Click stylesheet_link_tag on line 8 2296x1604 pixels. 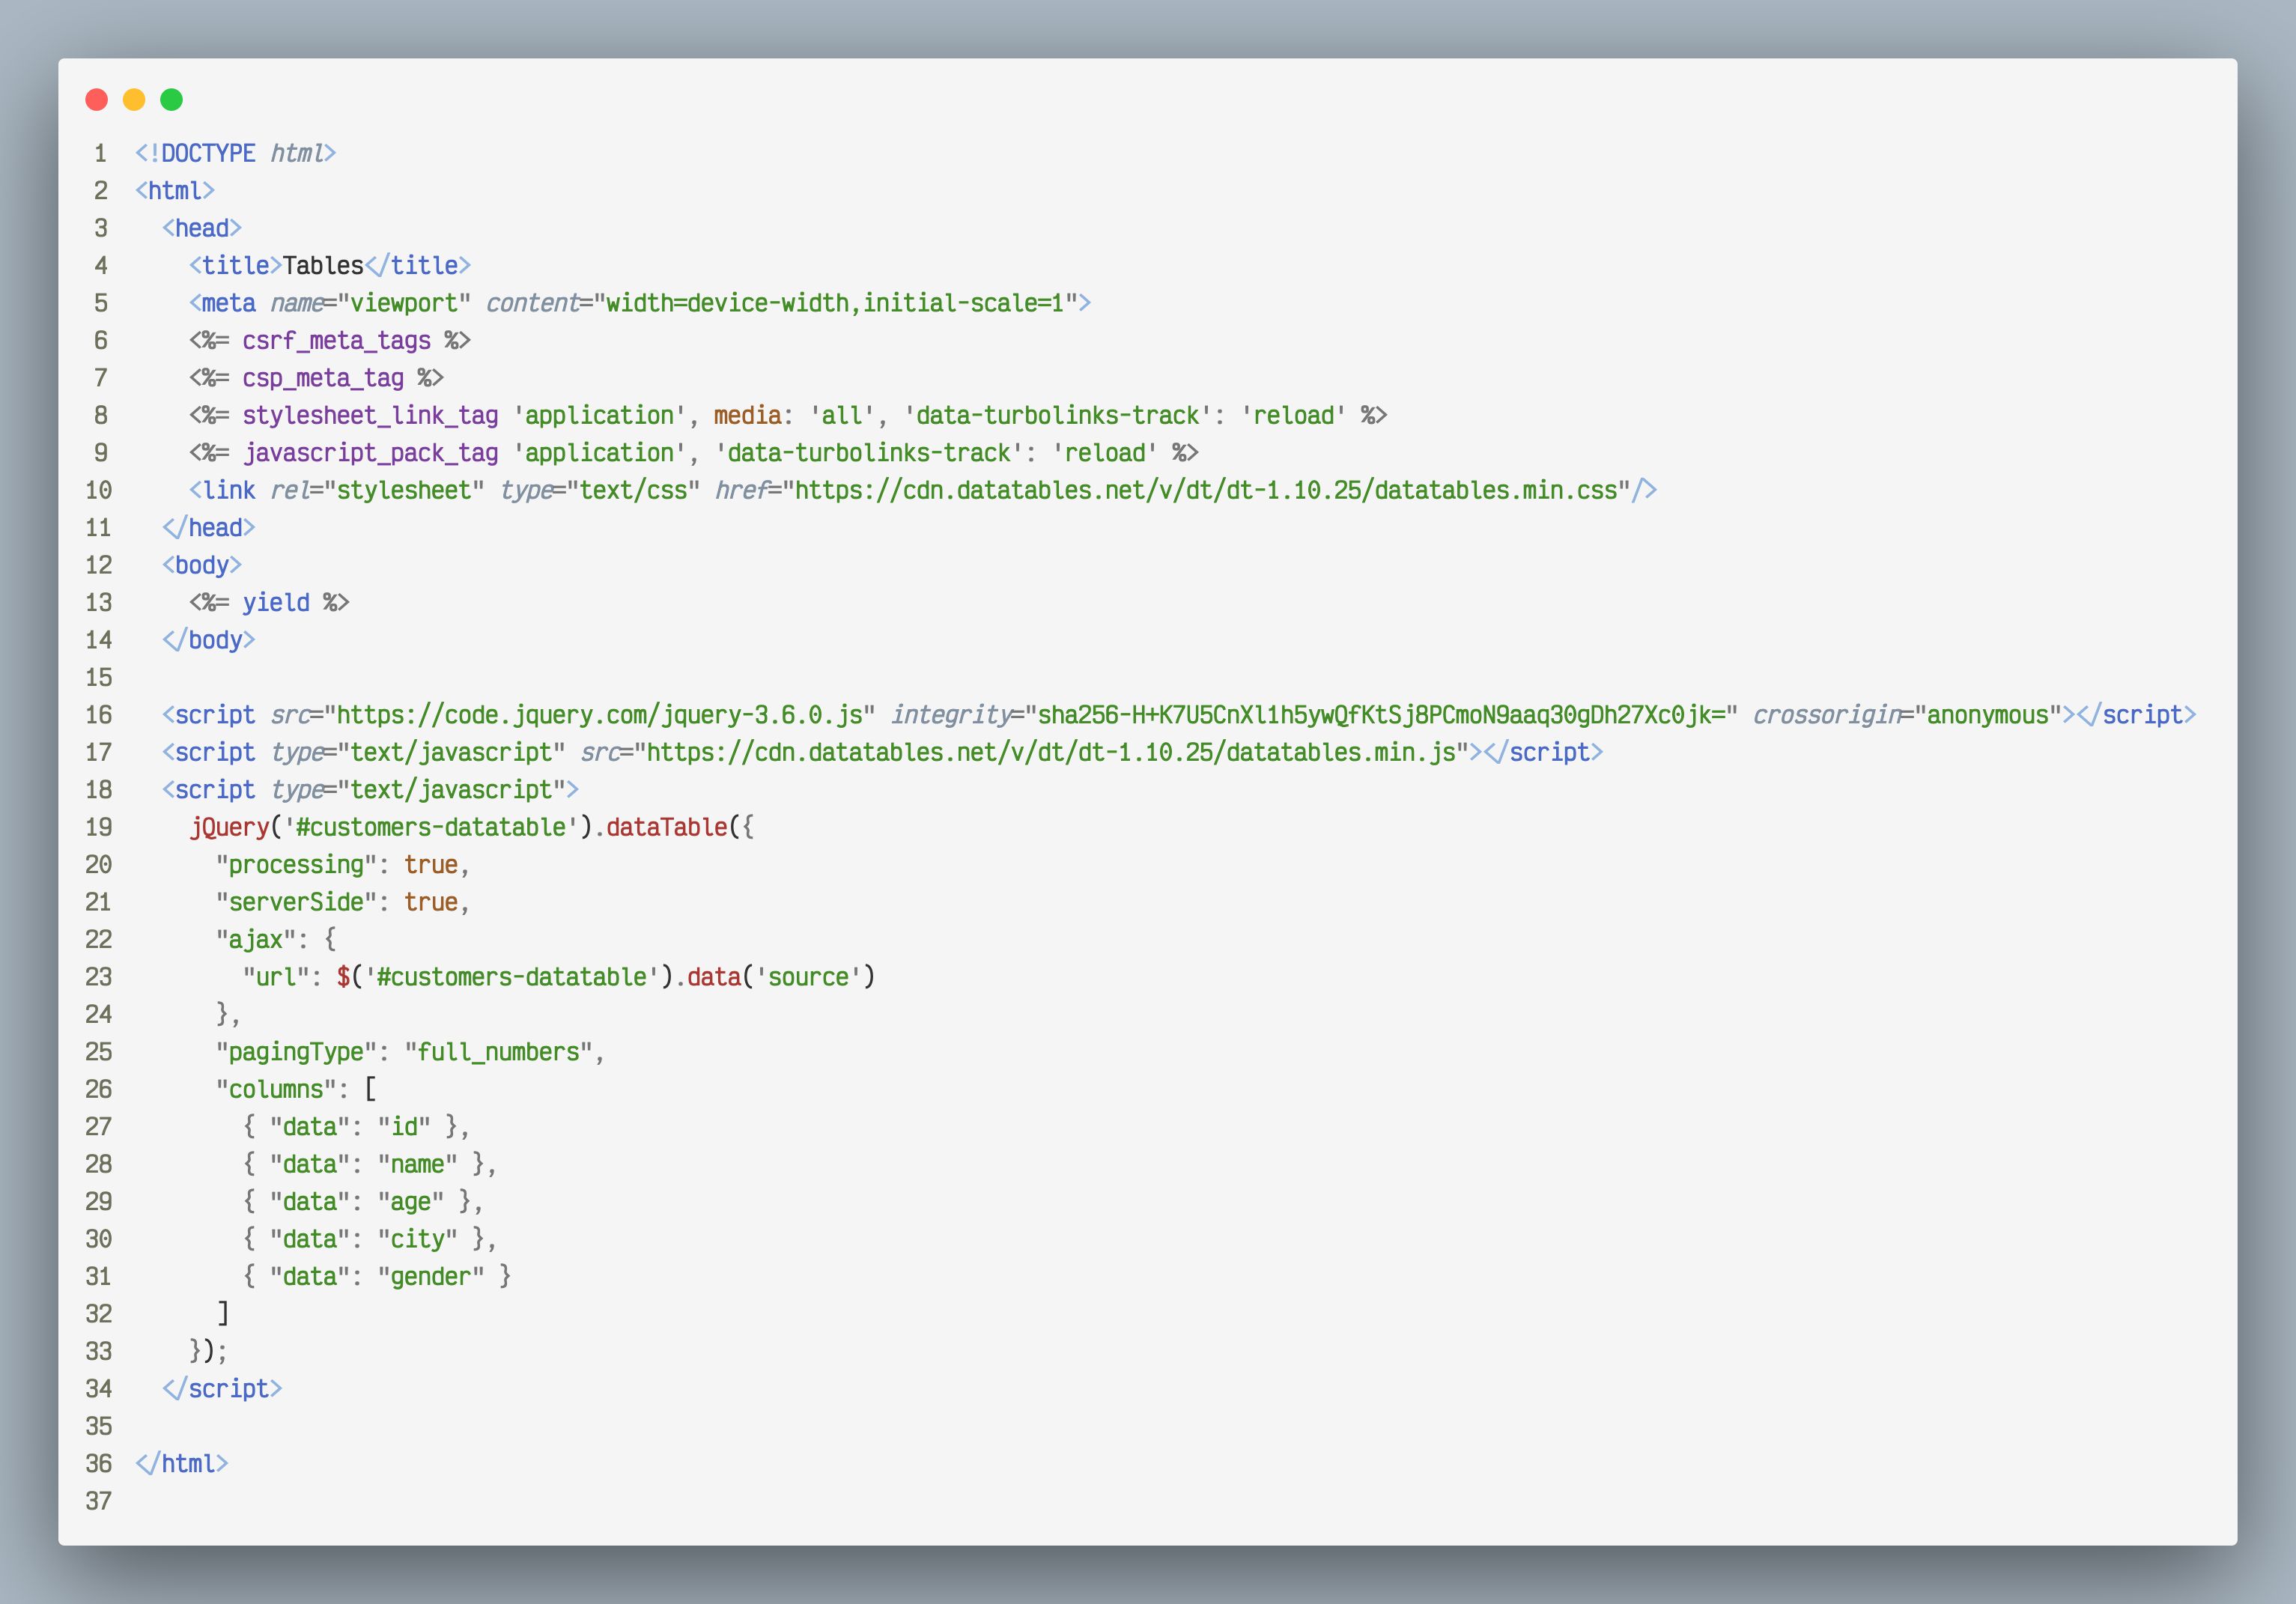[370, 416]
